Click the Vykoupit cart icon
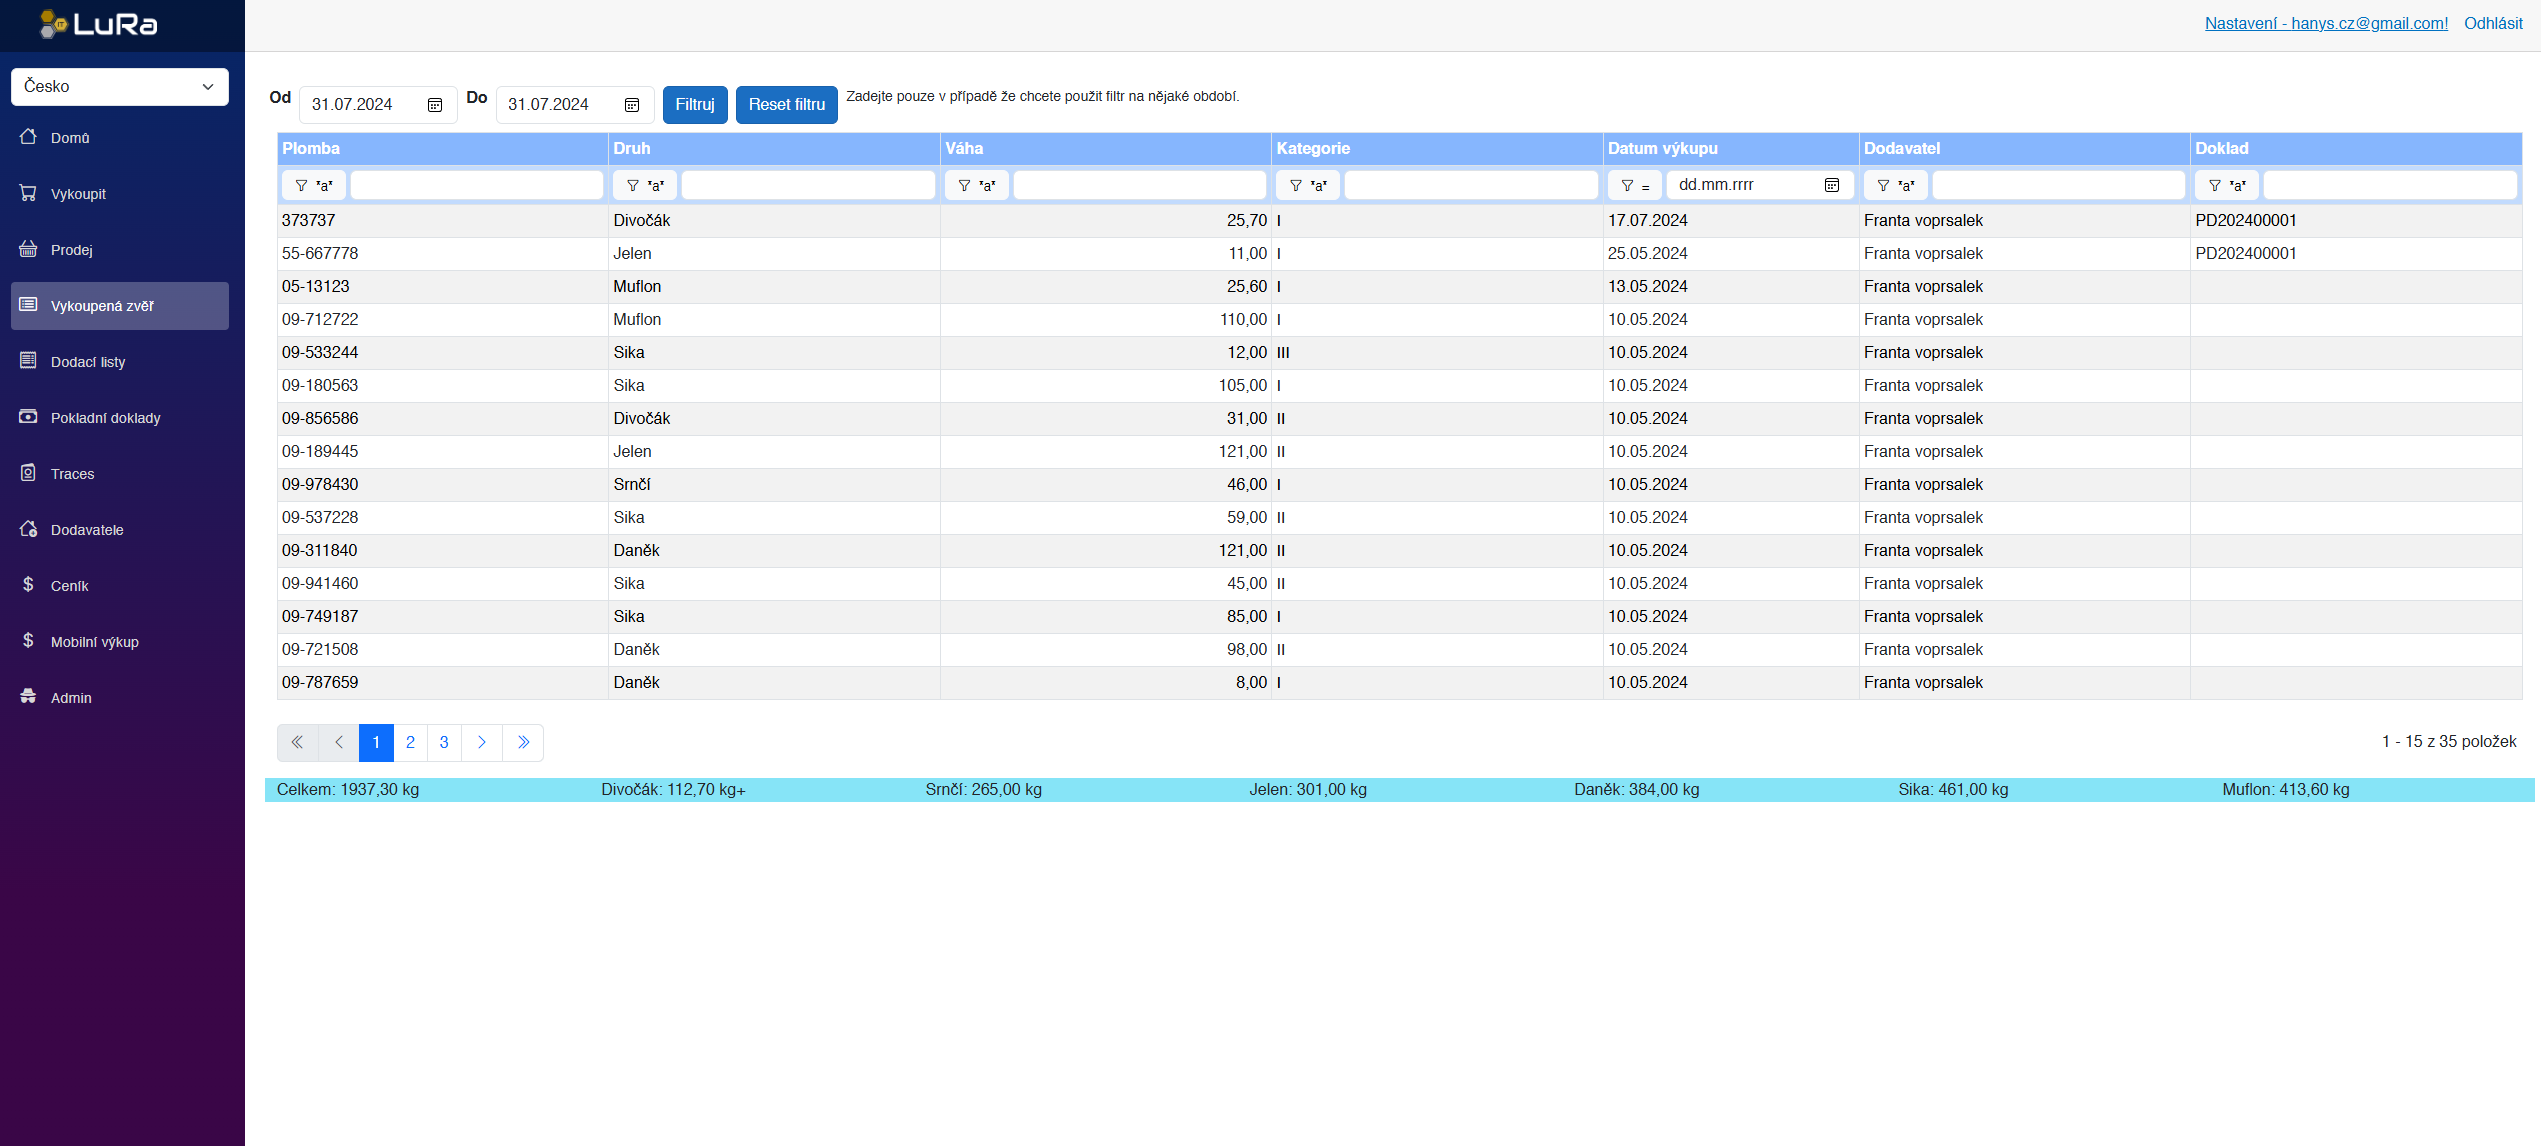 pyautogui.click(x=28, y=193)
